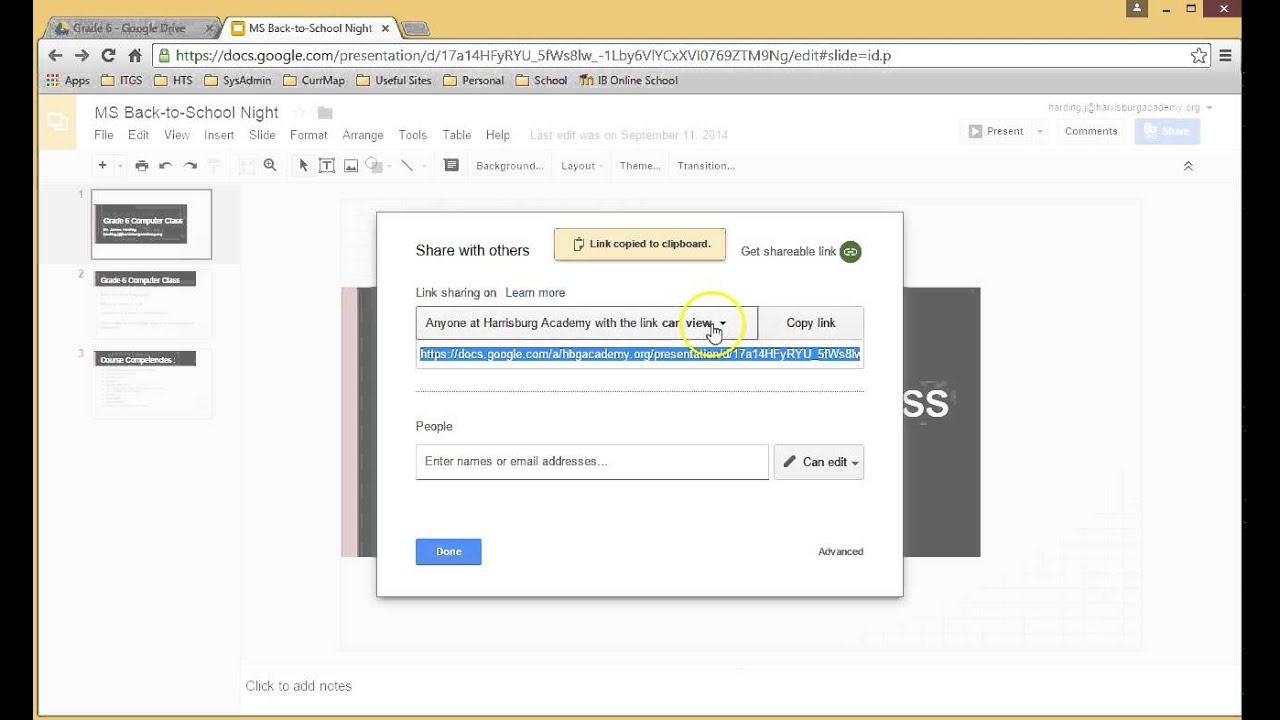Open the new slide layout arrow
Screen dimensions: 1280x720
120,166
